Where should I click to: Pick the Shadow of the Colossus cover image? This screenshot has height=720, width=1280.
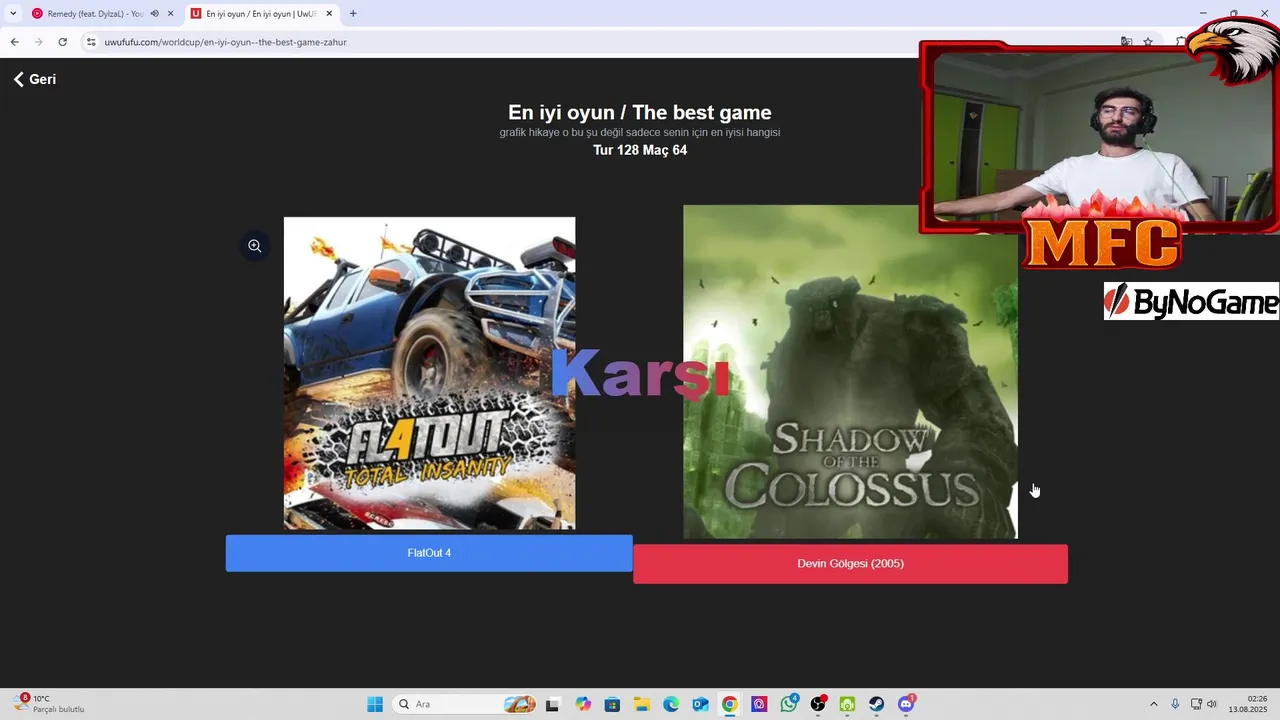[850, 372]
